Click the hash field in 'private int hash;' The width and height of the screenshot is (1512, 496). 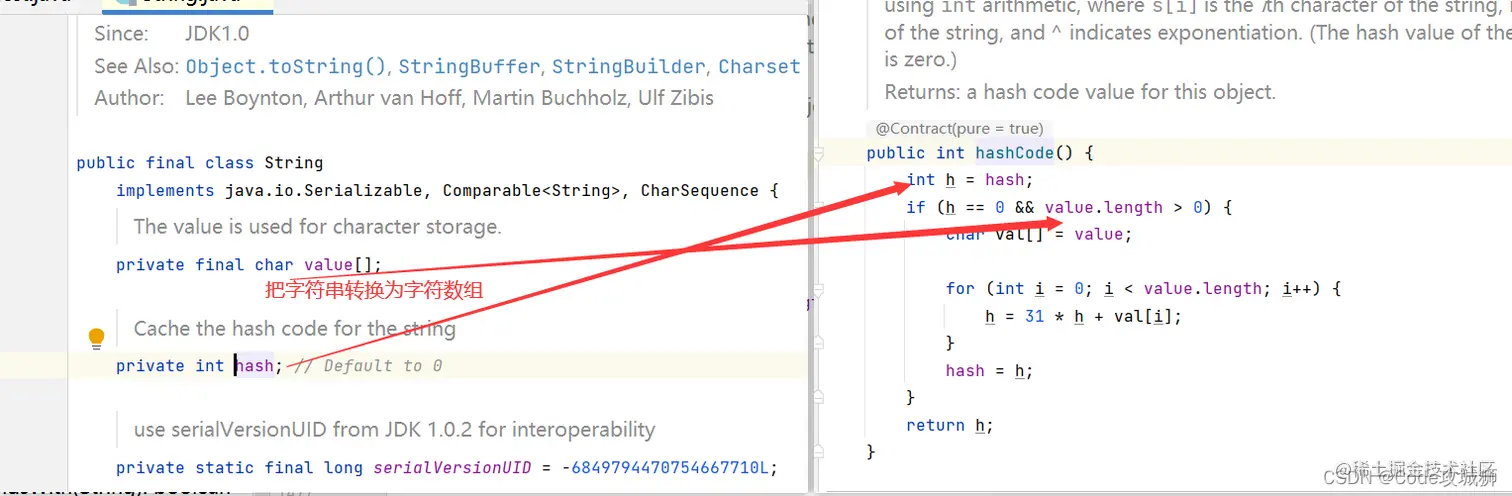[253, 366]
